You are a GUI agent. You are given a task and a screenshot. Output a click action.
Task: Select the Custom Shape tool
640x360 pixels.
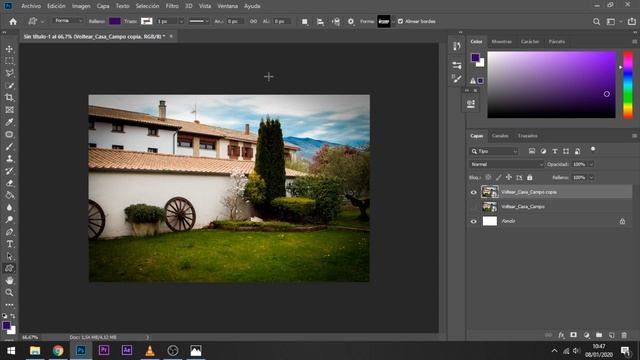pos(9,268)
